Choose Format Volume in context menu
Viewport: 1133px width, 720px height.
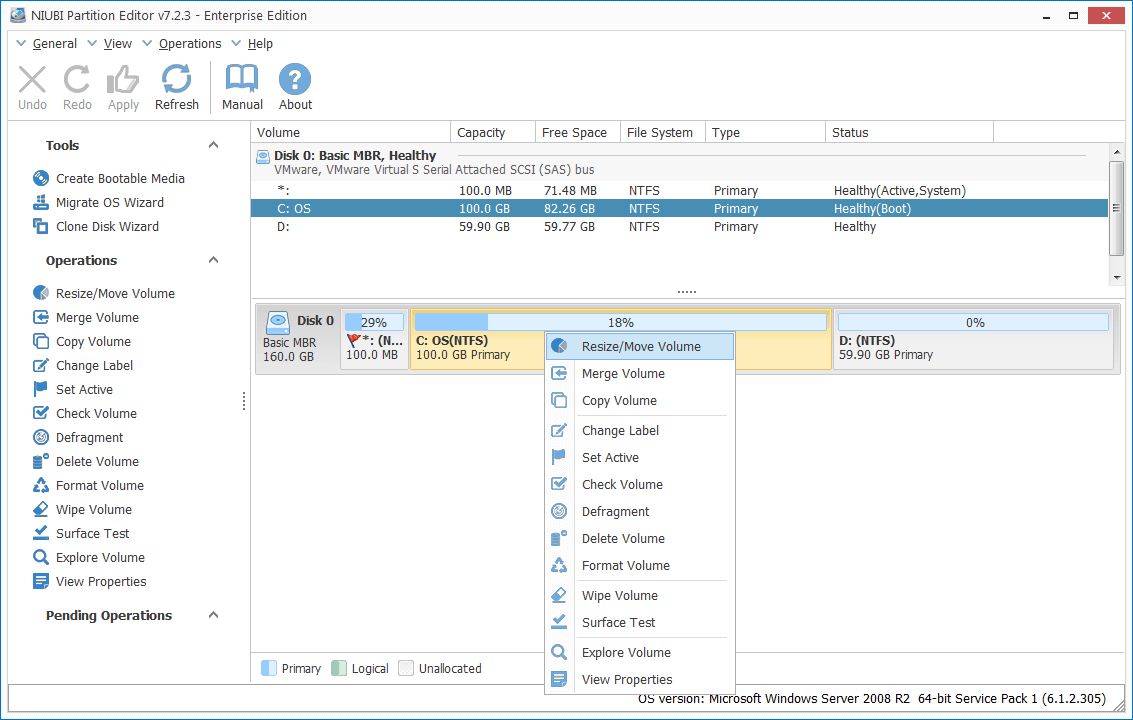click(x=640, y=565)
